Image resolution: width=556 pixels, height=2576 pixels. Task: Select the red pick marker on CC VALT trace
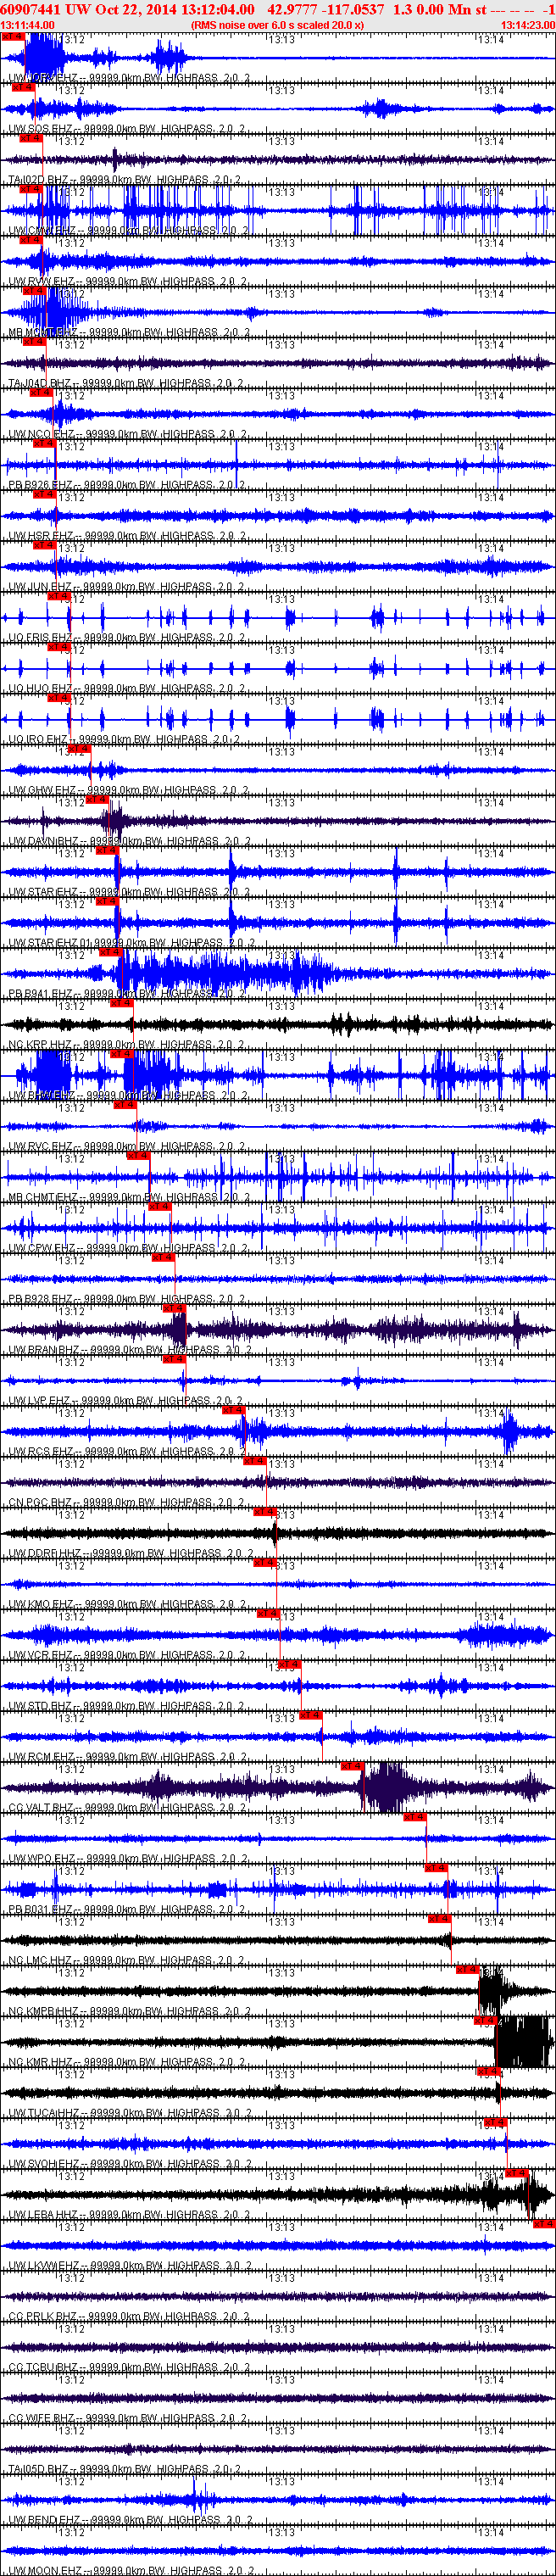click(x=352, y=1766)
